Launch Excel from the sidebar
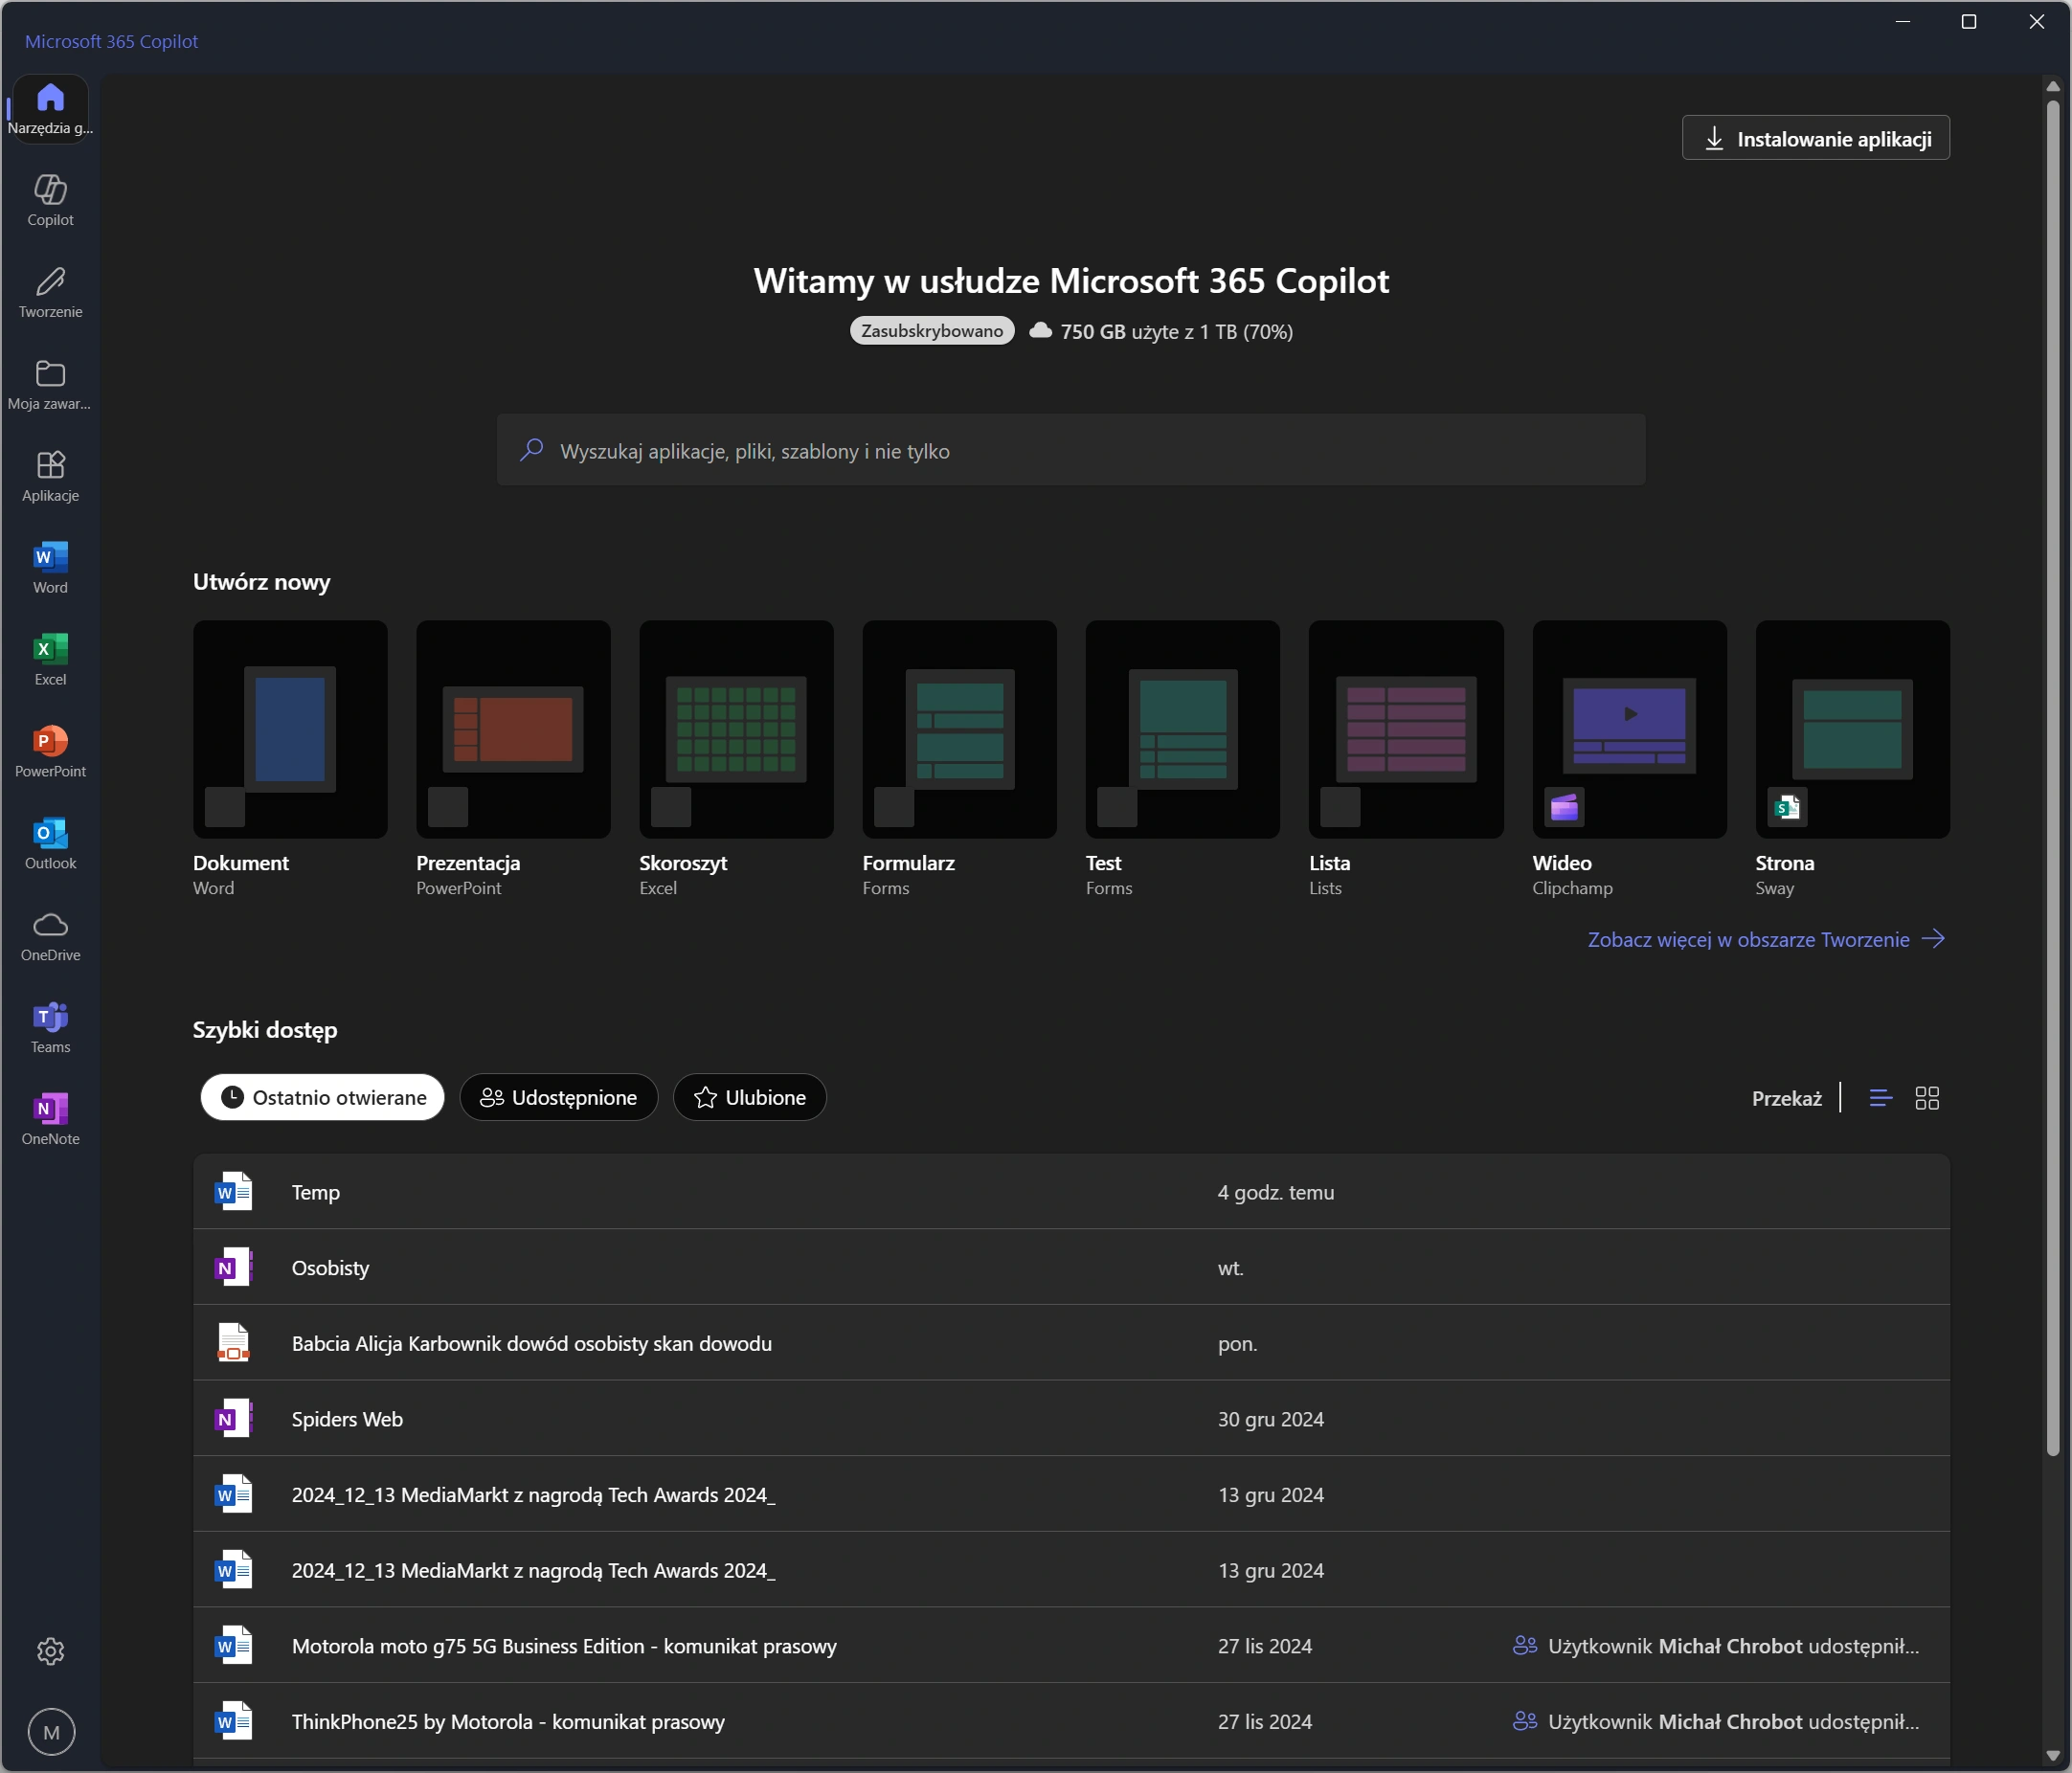The height and width of the screenshot is (1773, 2072). (x=50, y=661)
